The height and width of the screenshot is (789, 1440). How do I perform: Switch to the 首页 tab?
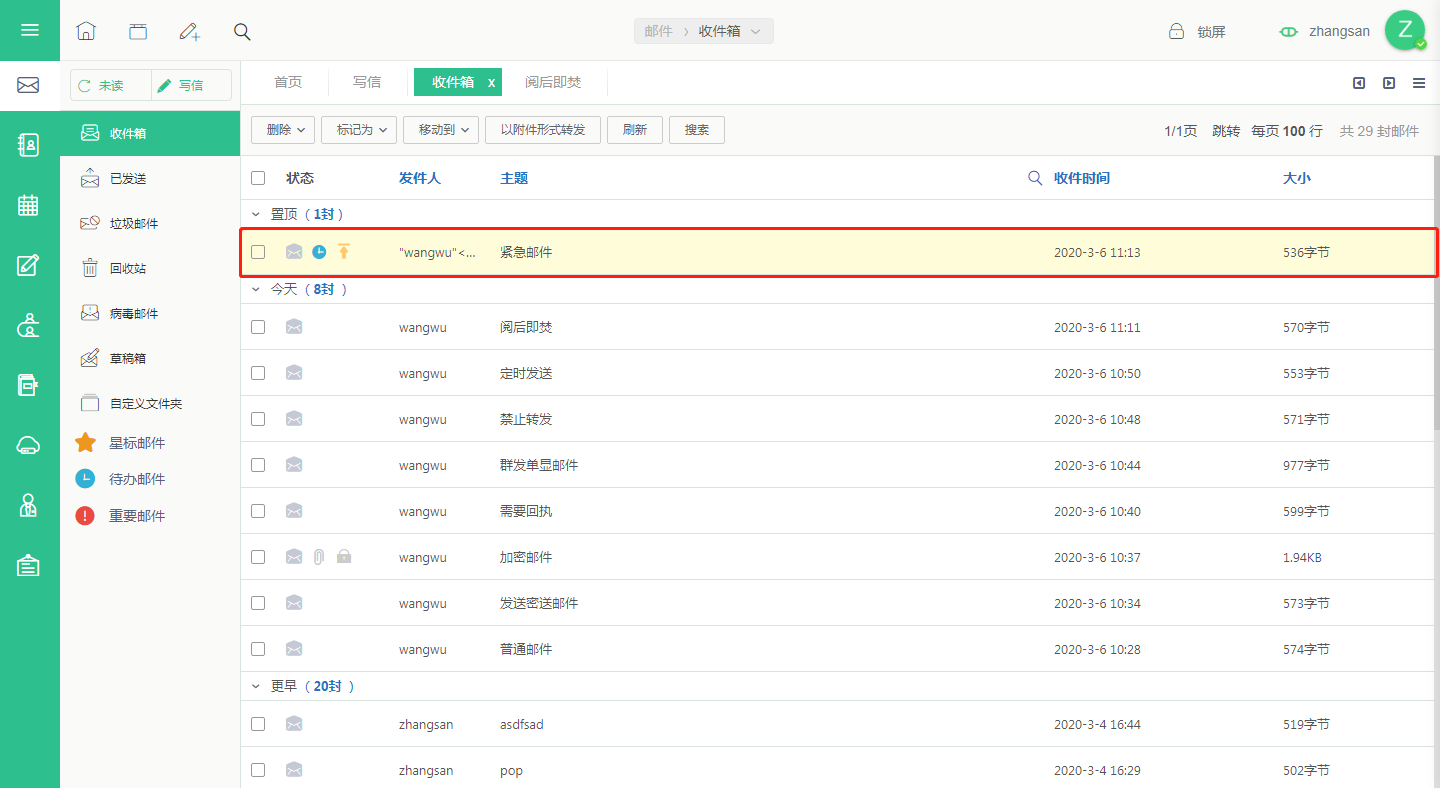coord(288,82)
